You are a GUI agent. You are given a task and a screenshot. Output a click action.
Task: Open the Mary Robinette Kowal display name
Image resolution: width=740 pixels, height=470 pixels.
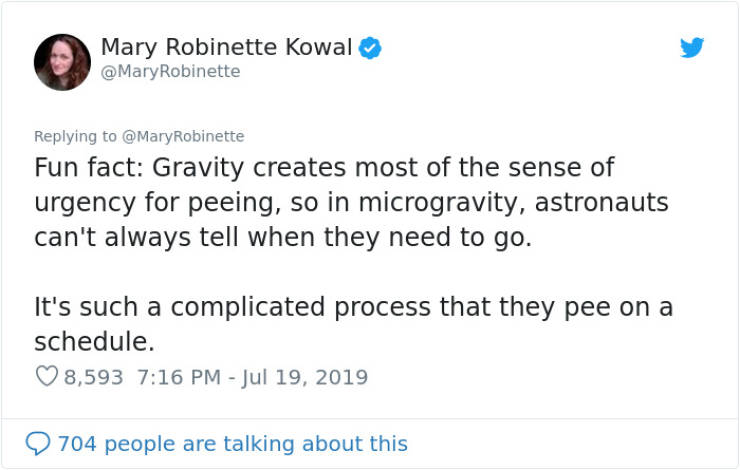(x=227, y=47)
